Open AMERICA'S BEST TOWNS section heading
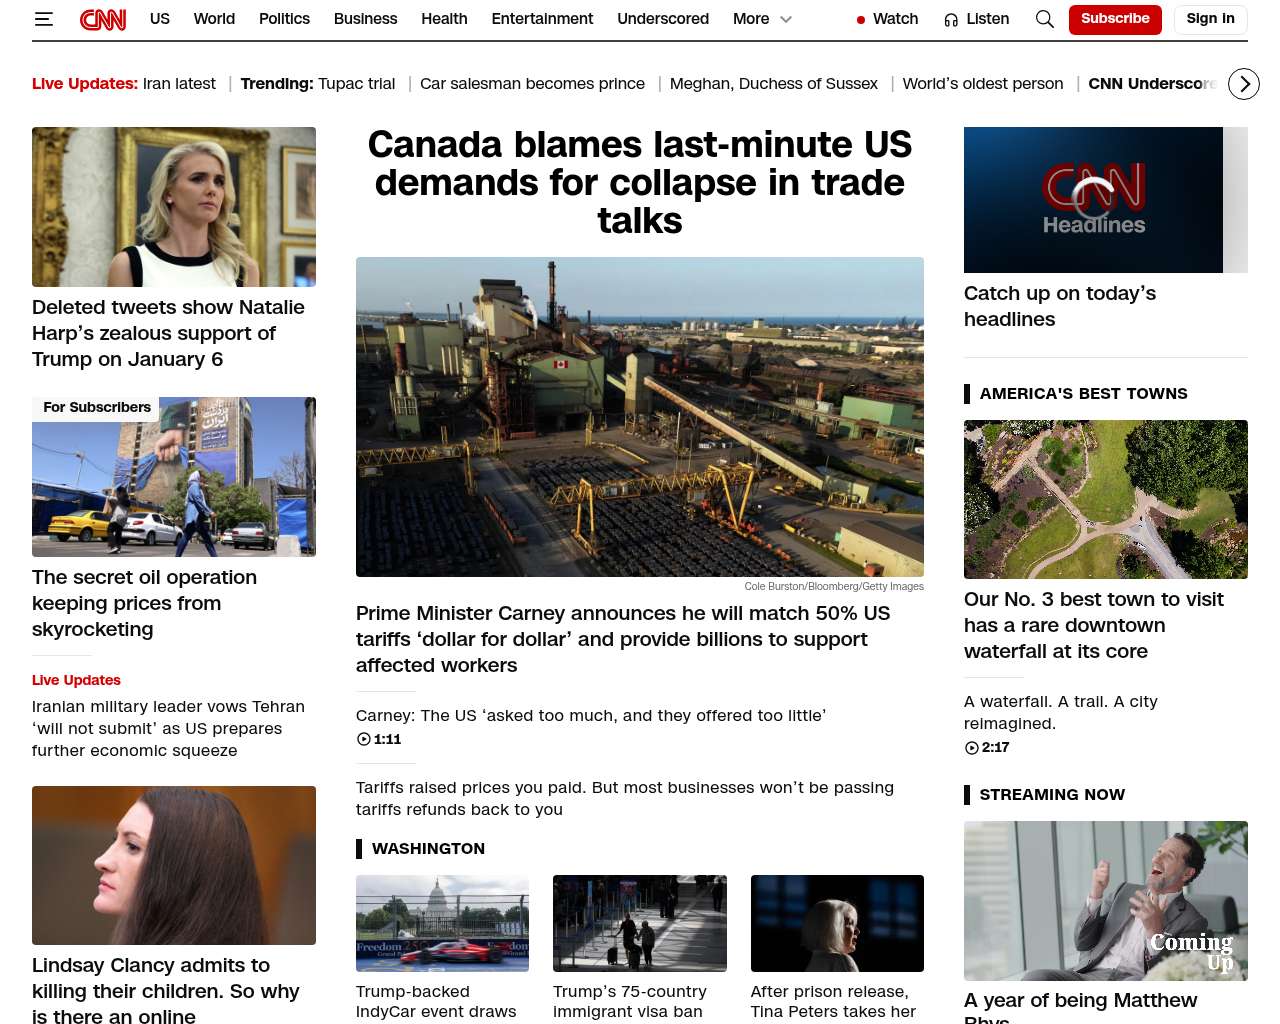The height and width of the screenshot is (1024, 1280). click(1083, 394)
